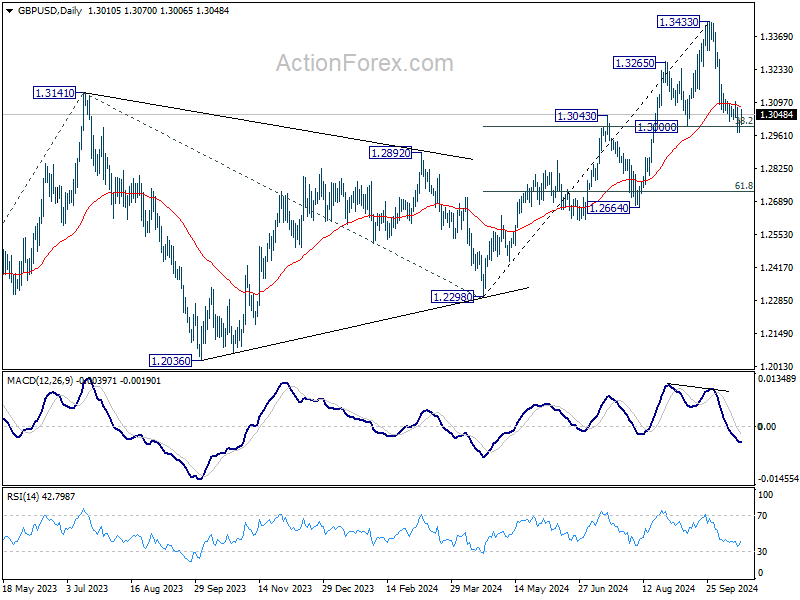Click the RSI scale value 30
800x600 pixels.
(762, 552)
